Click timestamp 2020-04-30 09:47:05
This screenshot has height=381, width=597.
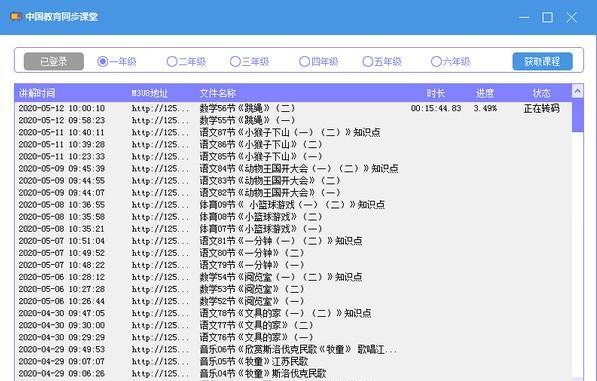click(x=62, y=313)
